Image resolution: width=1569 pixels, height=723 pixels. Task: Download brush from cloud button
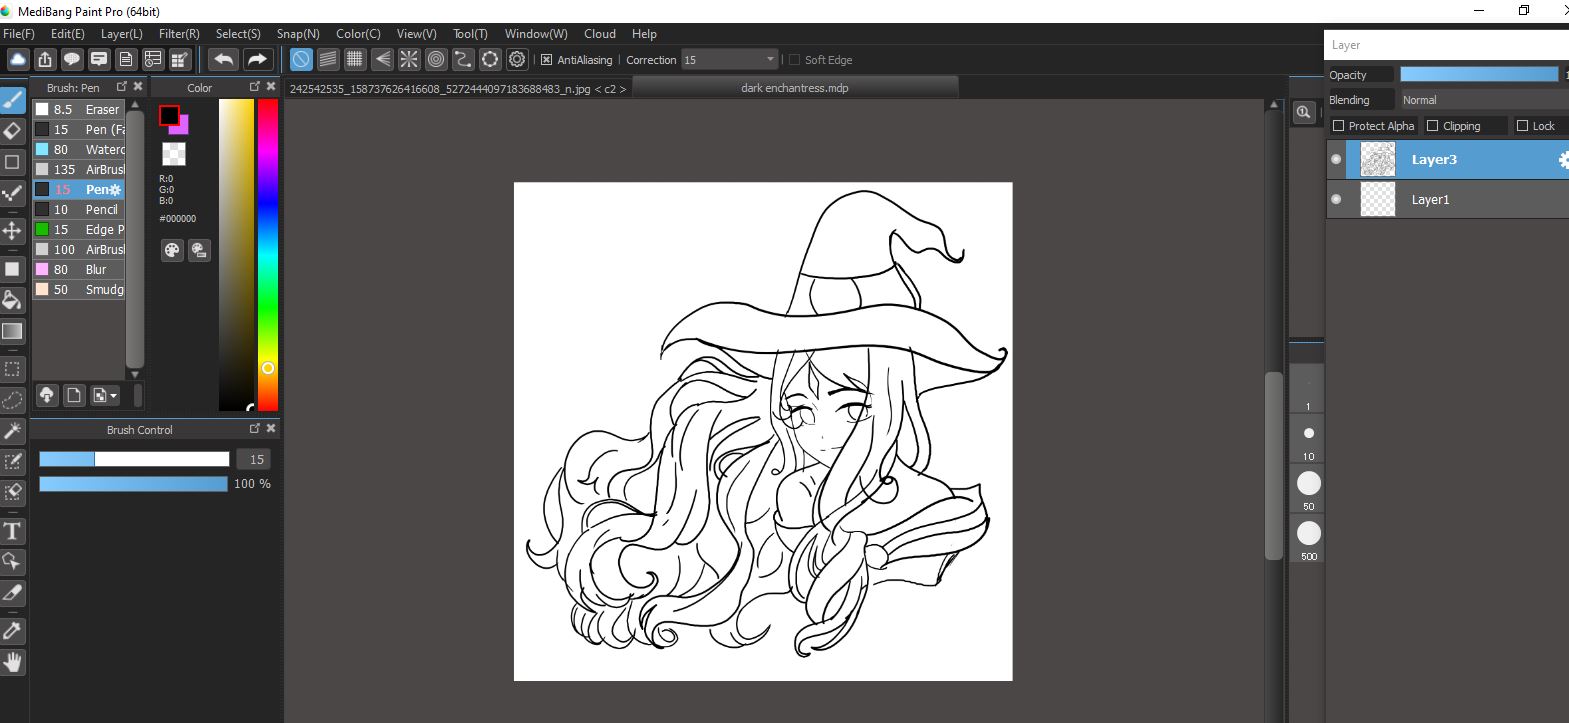click(x=47, y=396)
